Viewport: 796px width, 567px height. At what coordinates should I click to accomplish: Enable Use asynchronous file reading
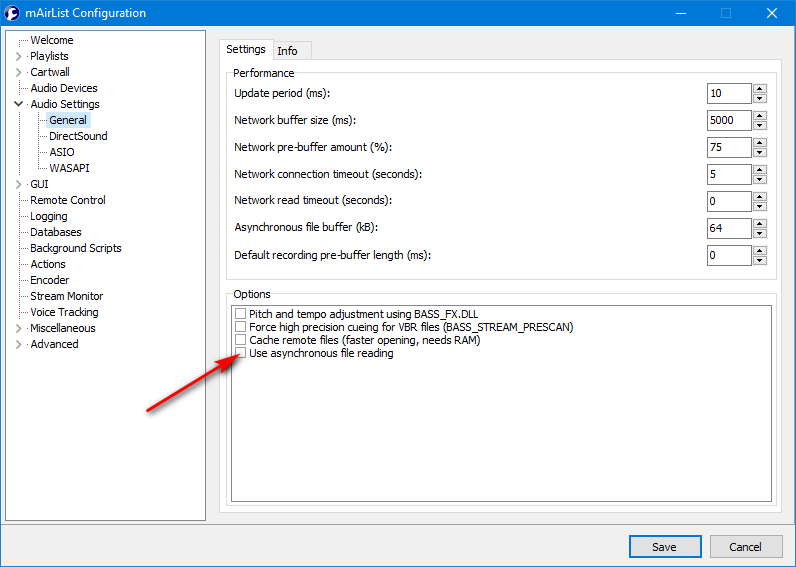click(x=240, y=353)
